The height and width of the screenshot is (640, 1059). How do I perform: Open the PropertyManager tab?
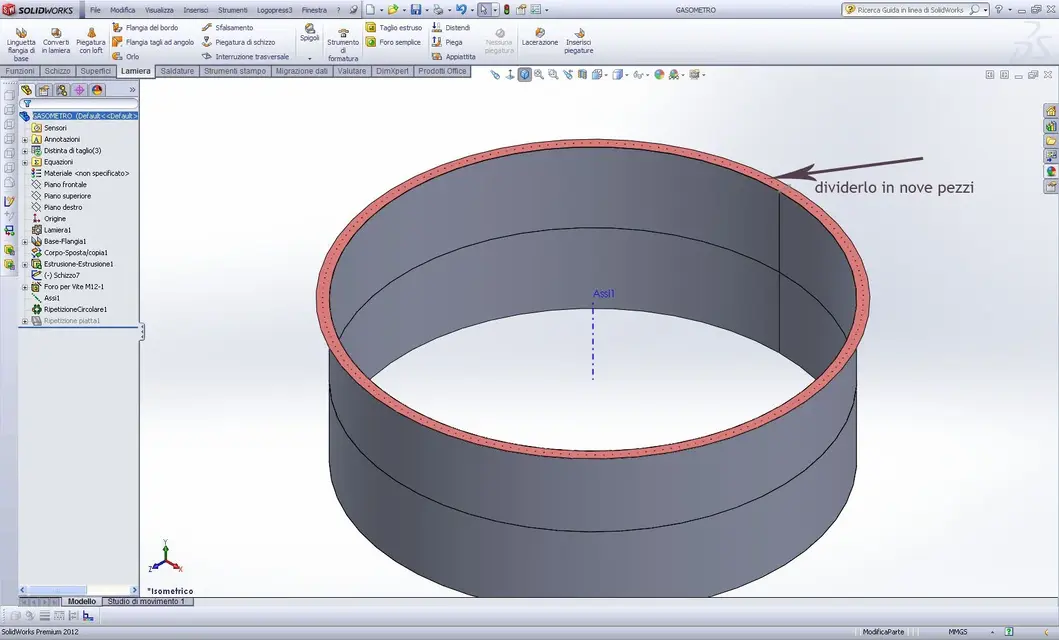click(x=44, y=90)
